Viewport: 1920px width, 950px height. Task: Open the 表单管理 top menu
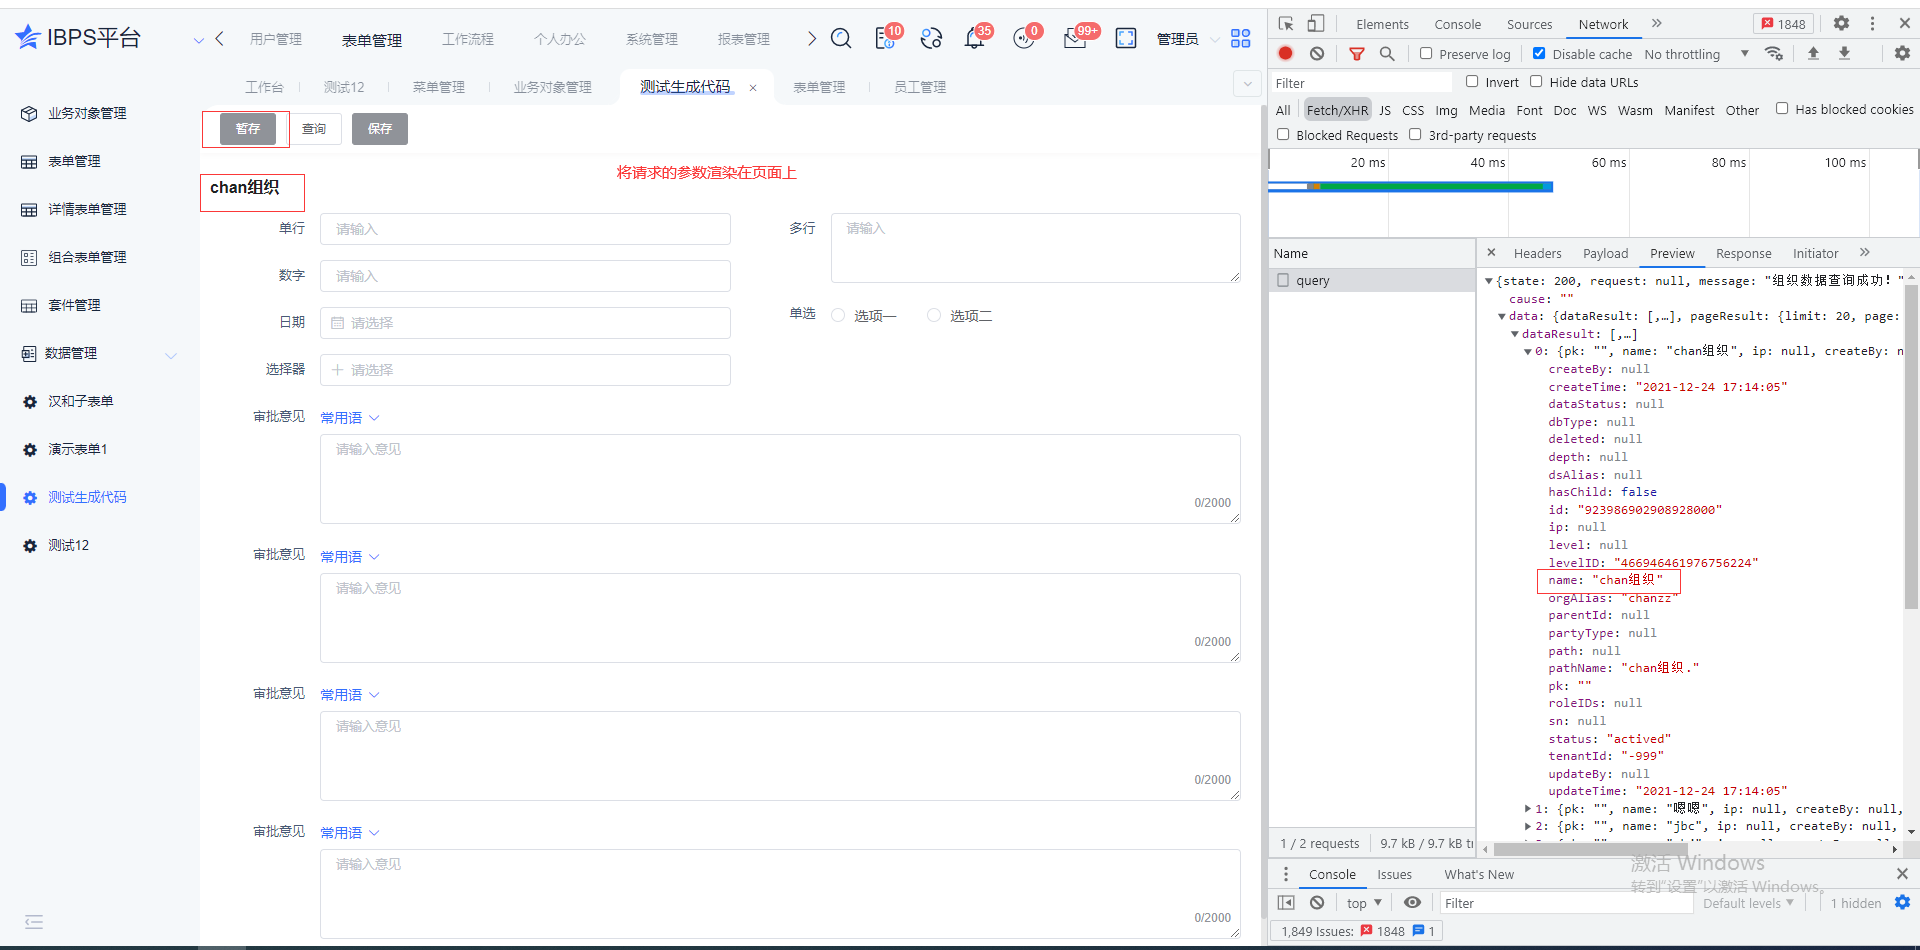tap(371, 40)
